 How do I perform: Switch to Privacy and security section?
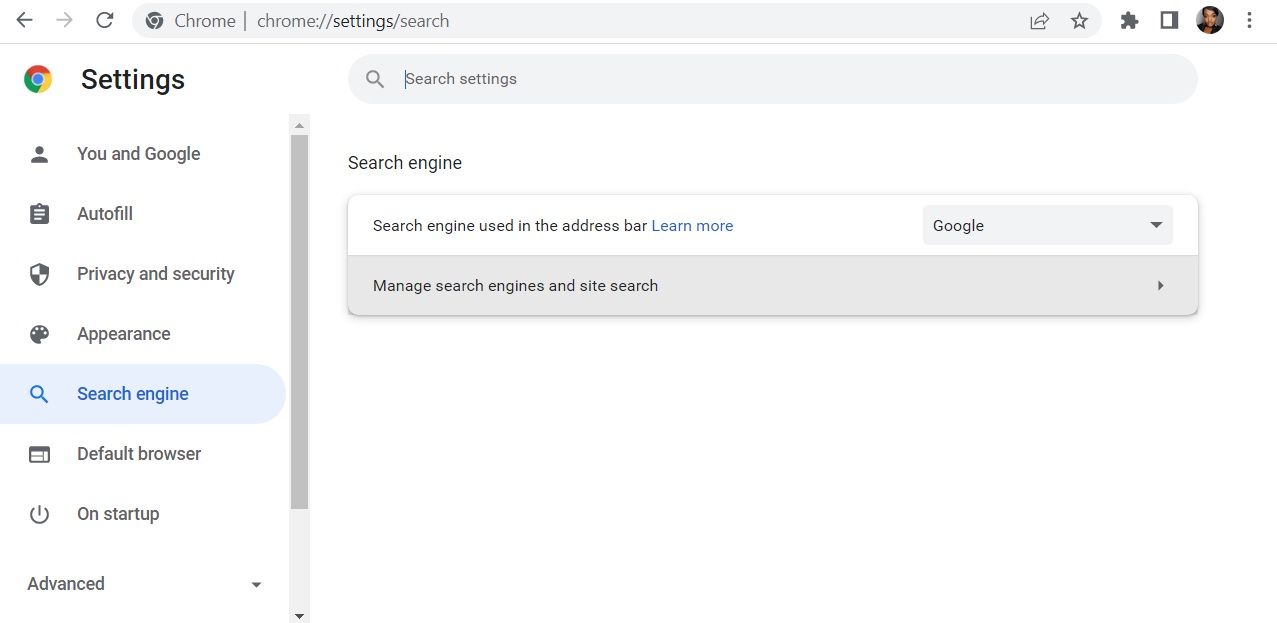click(155, 273)
